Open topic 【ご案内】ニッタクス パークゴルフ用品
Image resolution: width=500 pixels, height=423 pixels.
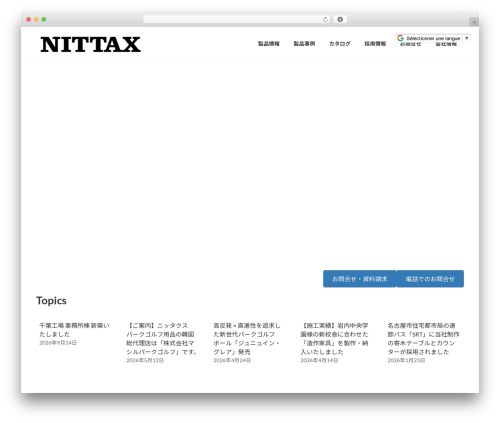click(x=161, y=338)
